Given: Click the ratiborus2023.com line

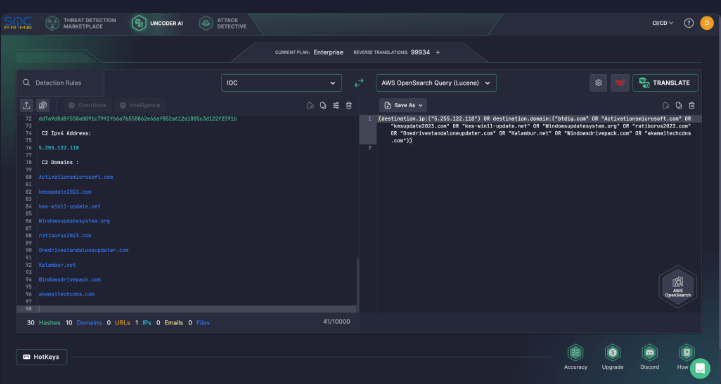Looking at the screenshot, I should pos(65,235).
